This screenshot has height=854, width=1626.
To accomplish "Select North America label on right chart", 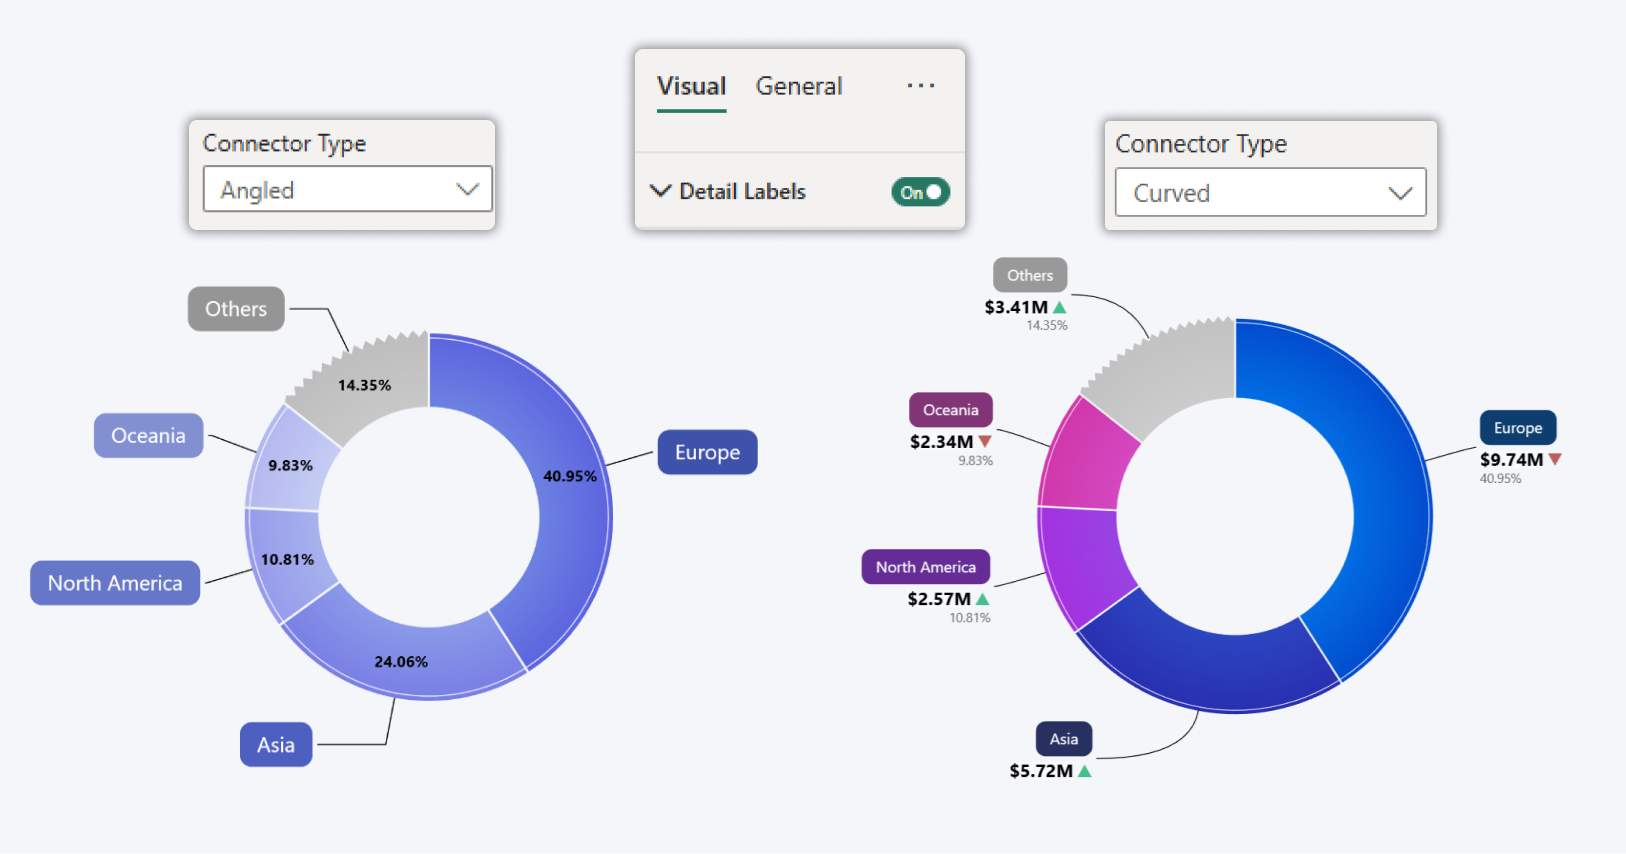I will pos(925,567).
